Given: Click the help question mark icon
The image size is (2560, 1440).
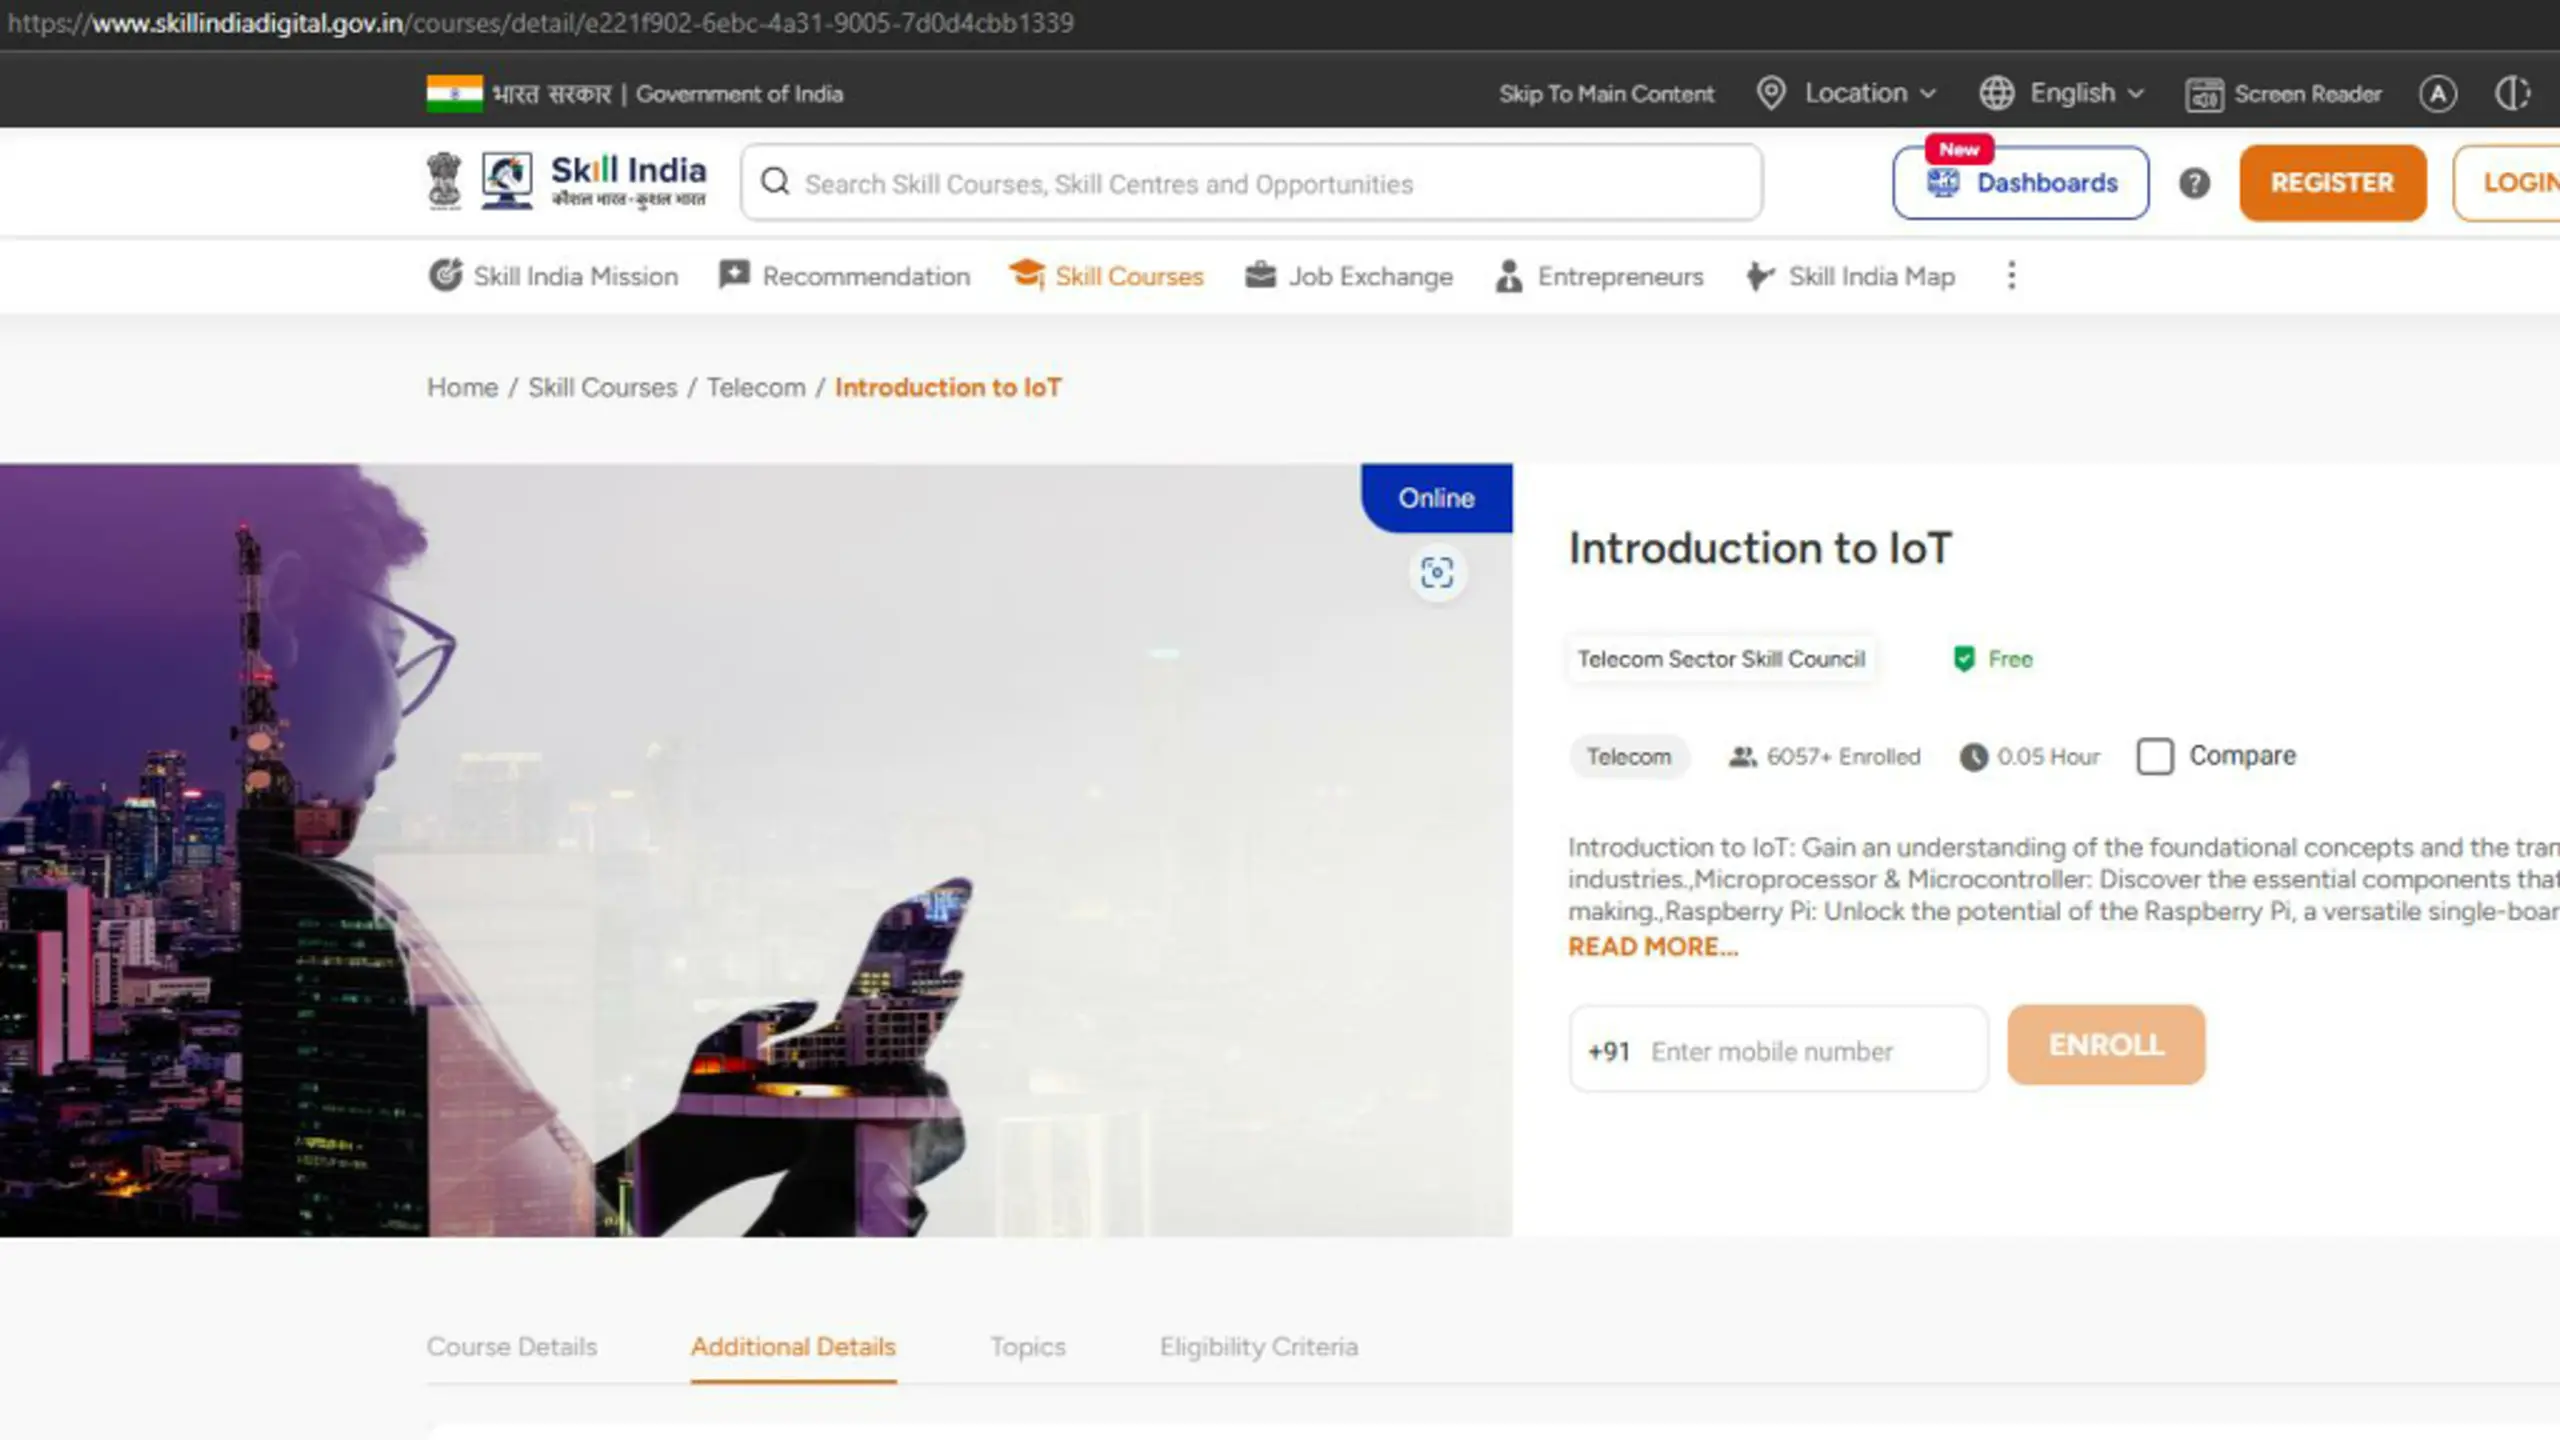Looking at the screenshot, I should point(2194,183).
